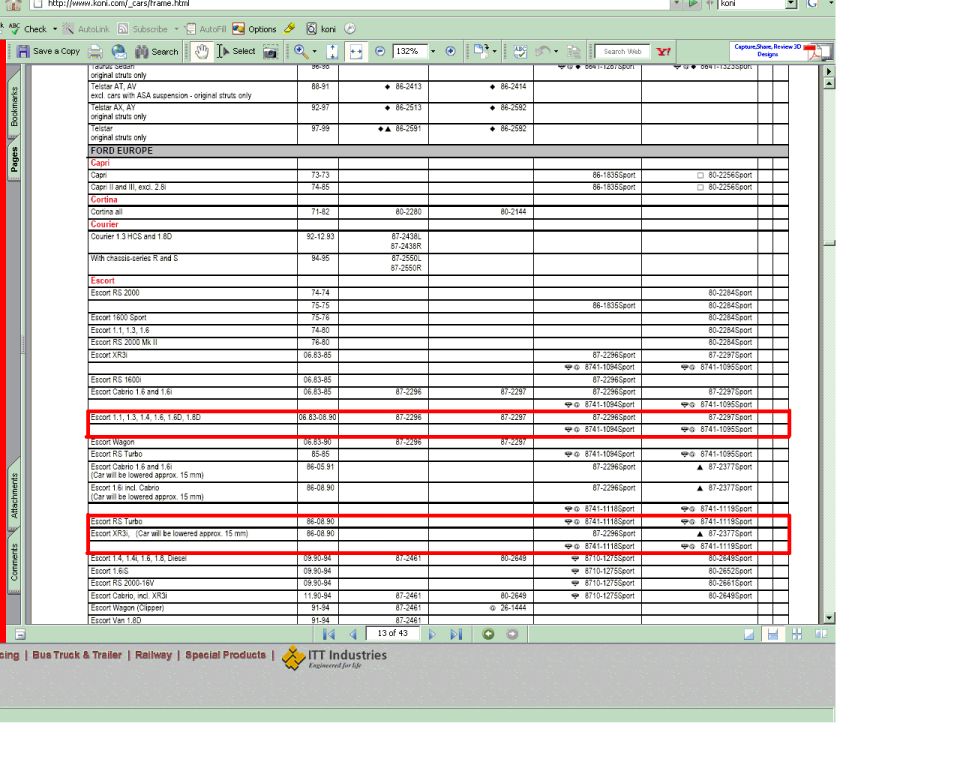Open the undo dropdown arrow

(556, 51)
